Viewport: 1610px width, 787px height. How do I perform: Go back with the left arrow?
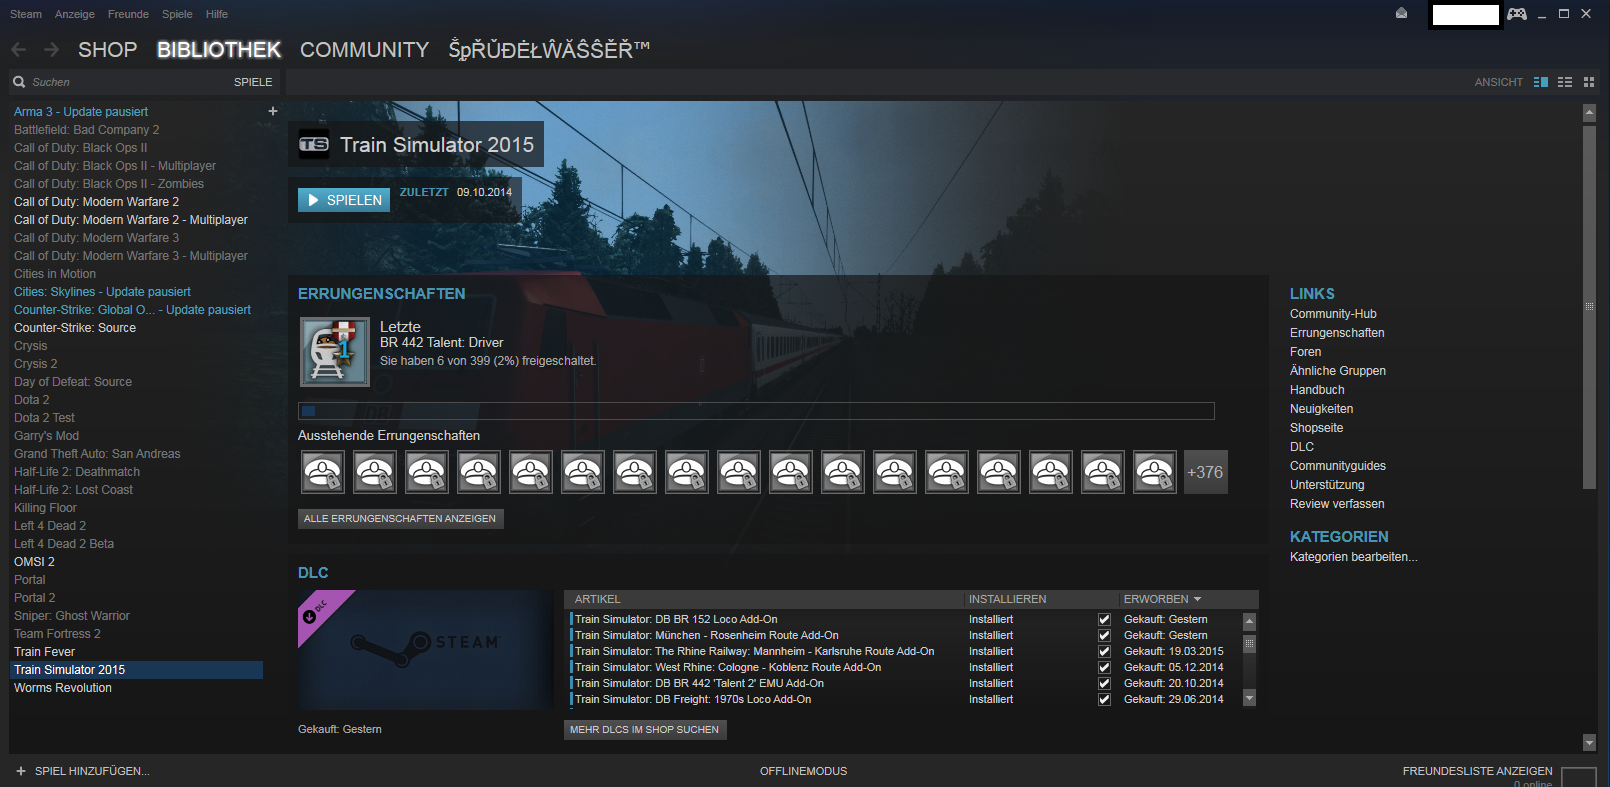(x=18, y=49)
